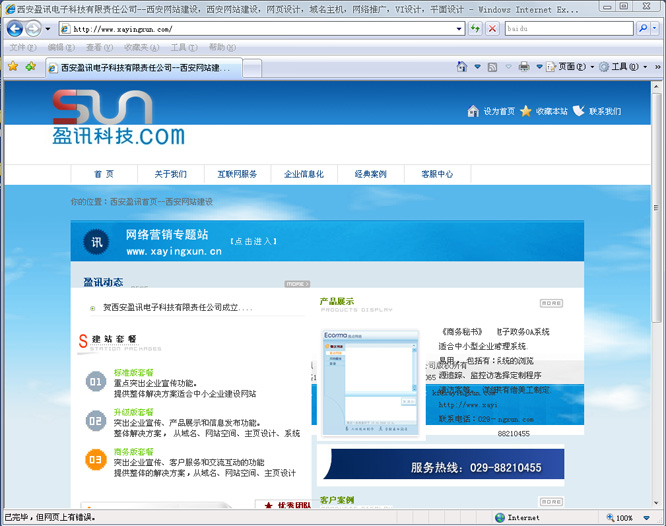Open Favorites Center star icon
The height and width of the screenshot is (526, 666).
(x=13, y=67)
